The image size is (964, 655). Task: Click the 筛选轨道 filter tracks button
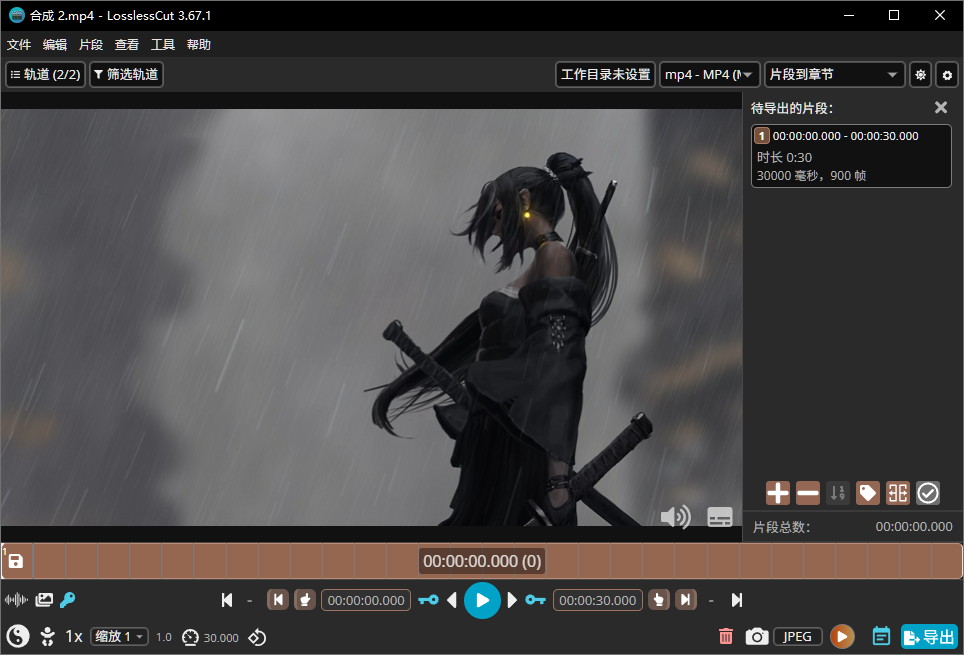pos(126,74)
